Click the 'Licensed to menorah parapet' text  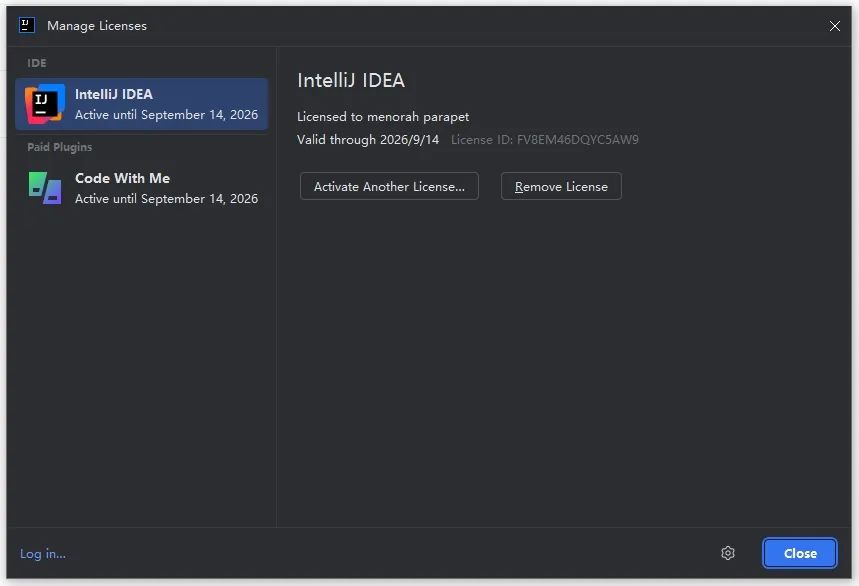click(383, 117)
